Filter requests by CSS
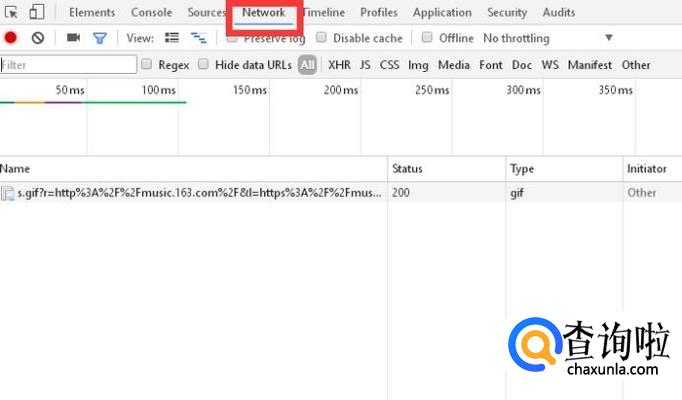This screenshot has width=682, height=400. 389,65
